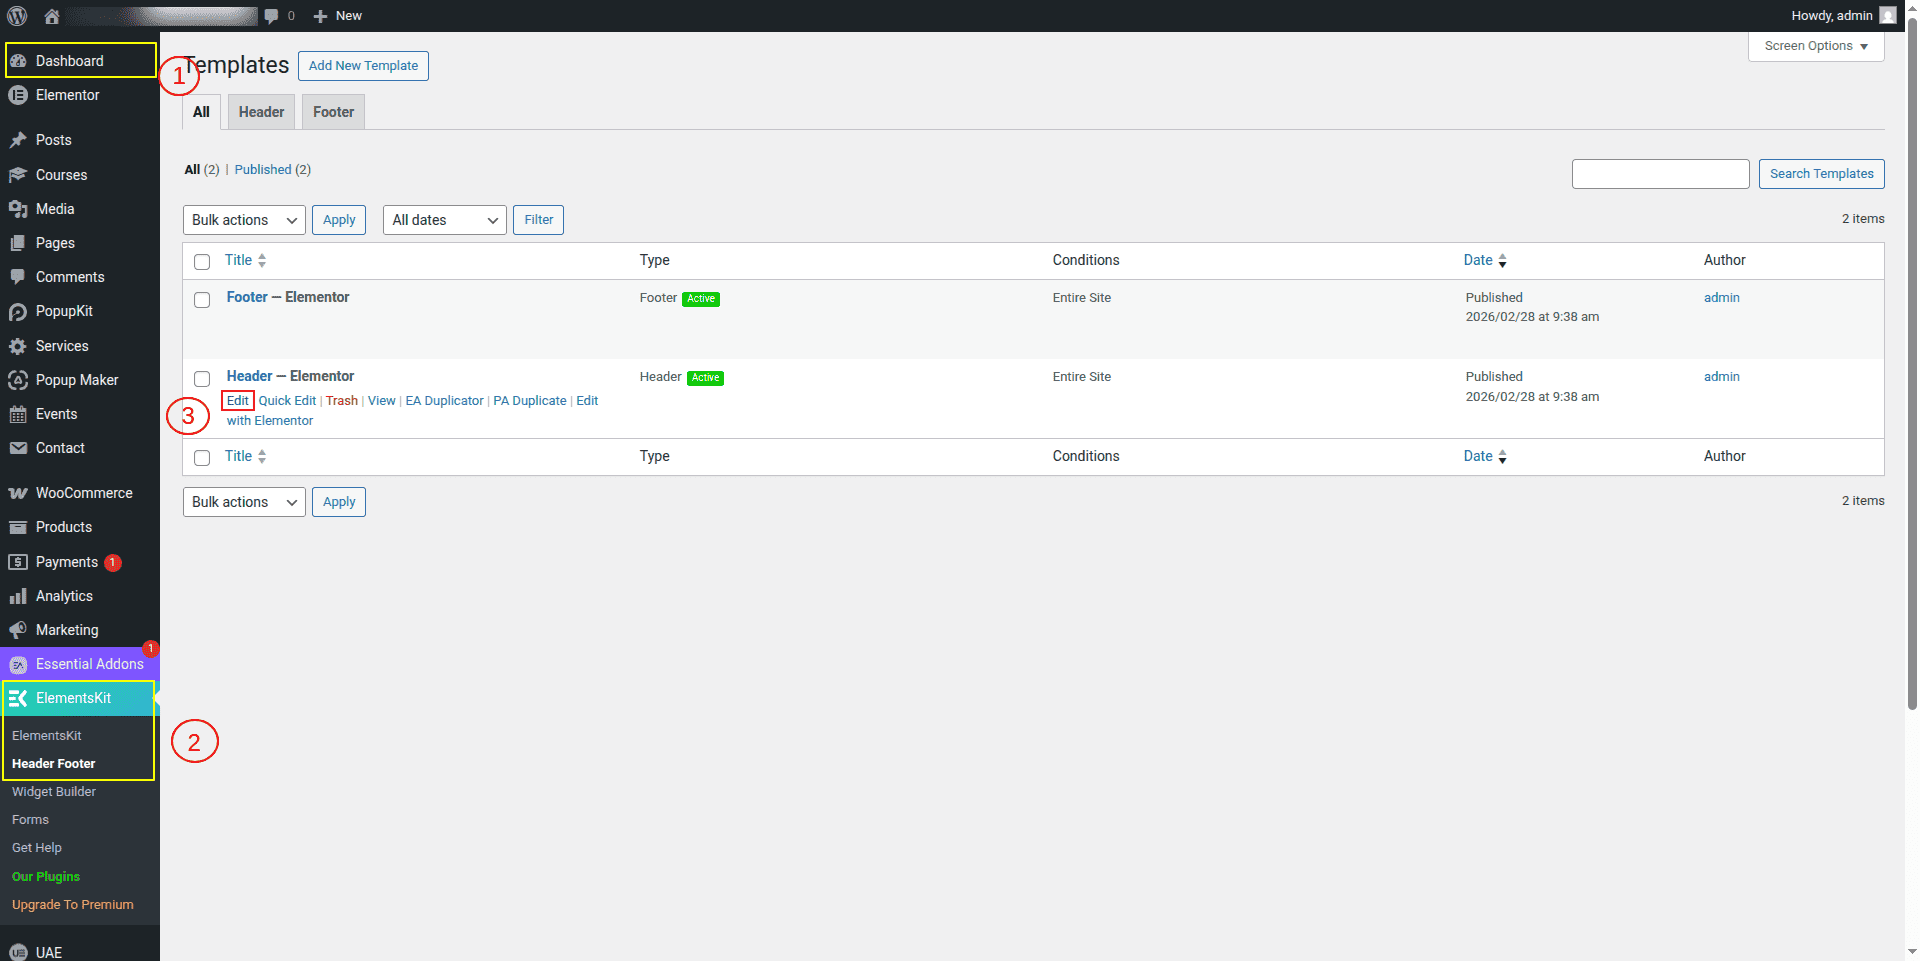Toggle select-all checkbox in table header

(202, 262)
